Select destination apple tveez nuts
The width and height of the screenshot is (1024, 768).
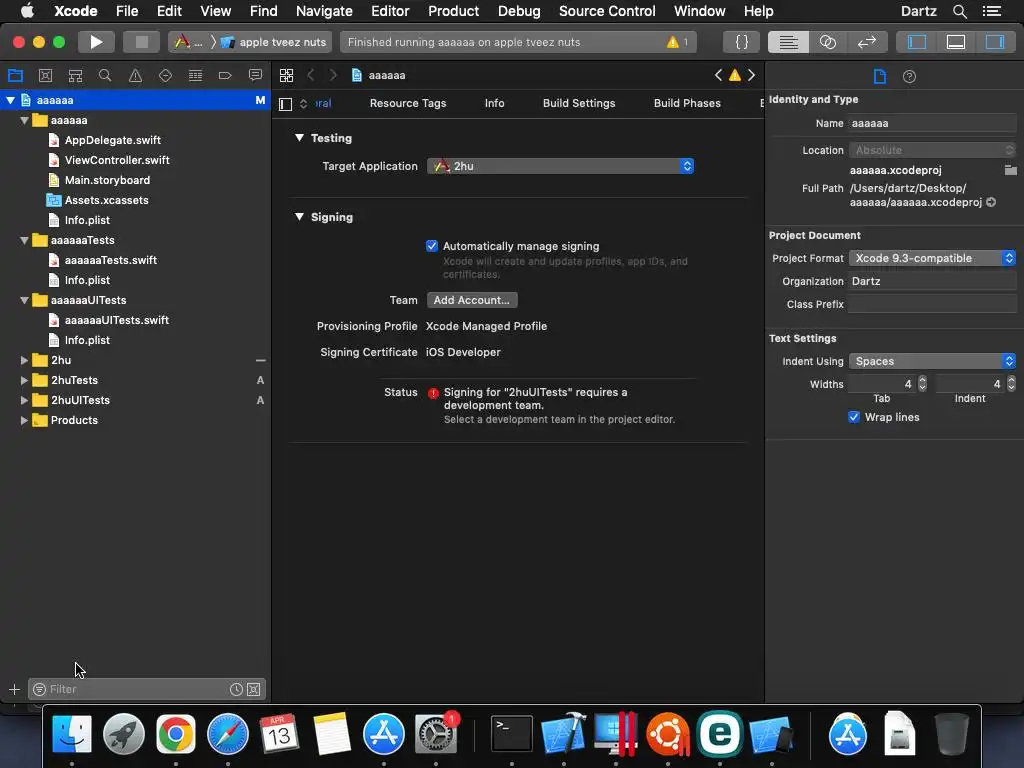coord(274,42)
